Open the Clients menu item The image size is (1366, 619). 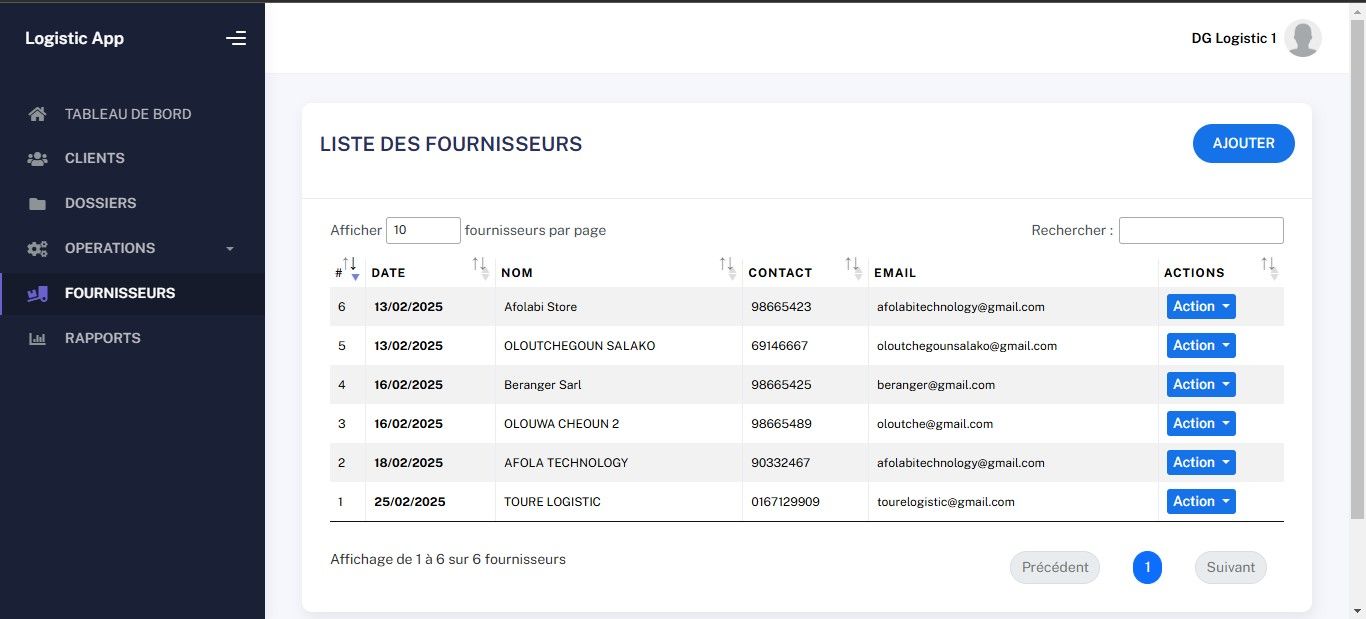click(132, 158)
